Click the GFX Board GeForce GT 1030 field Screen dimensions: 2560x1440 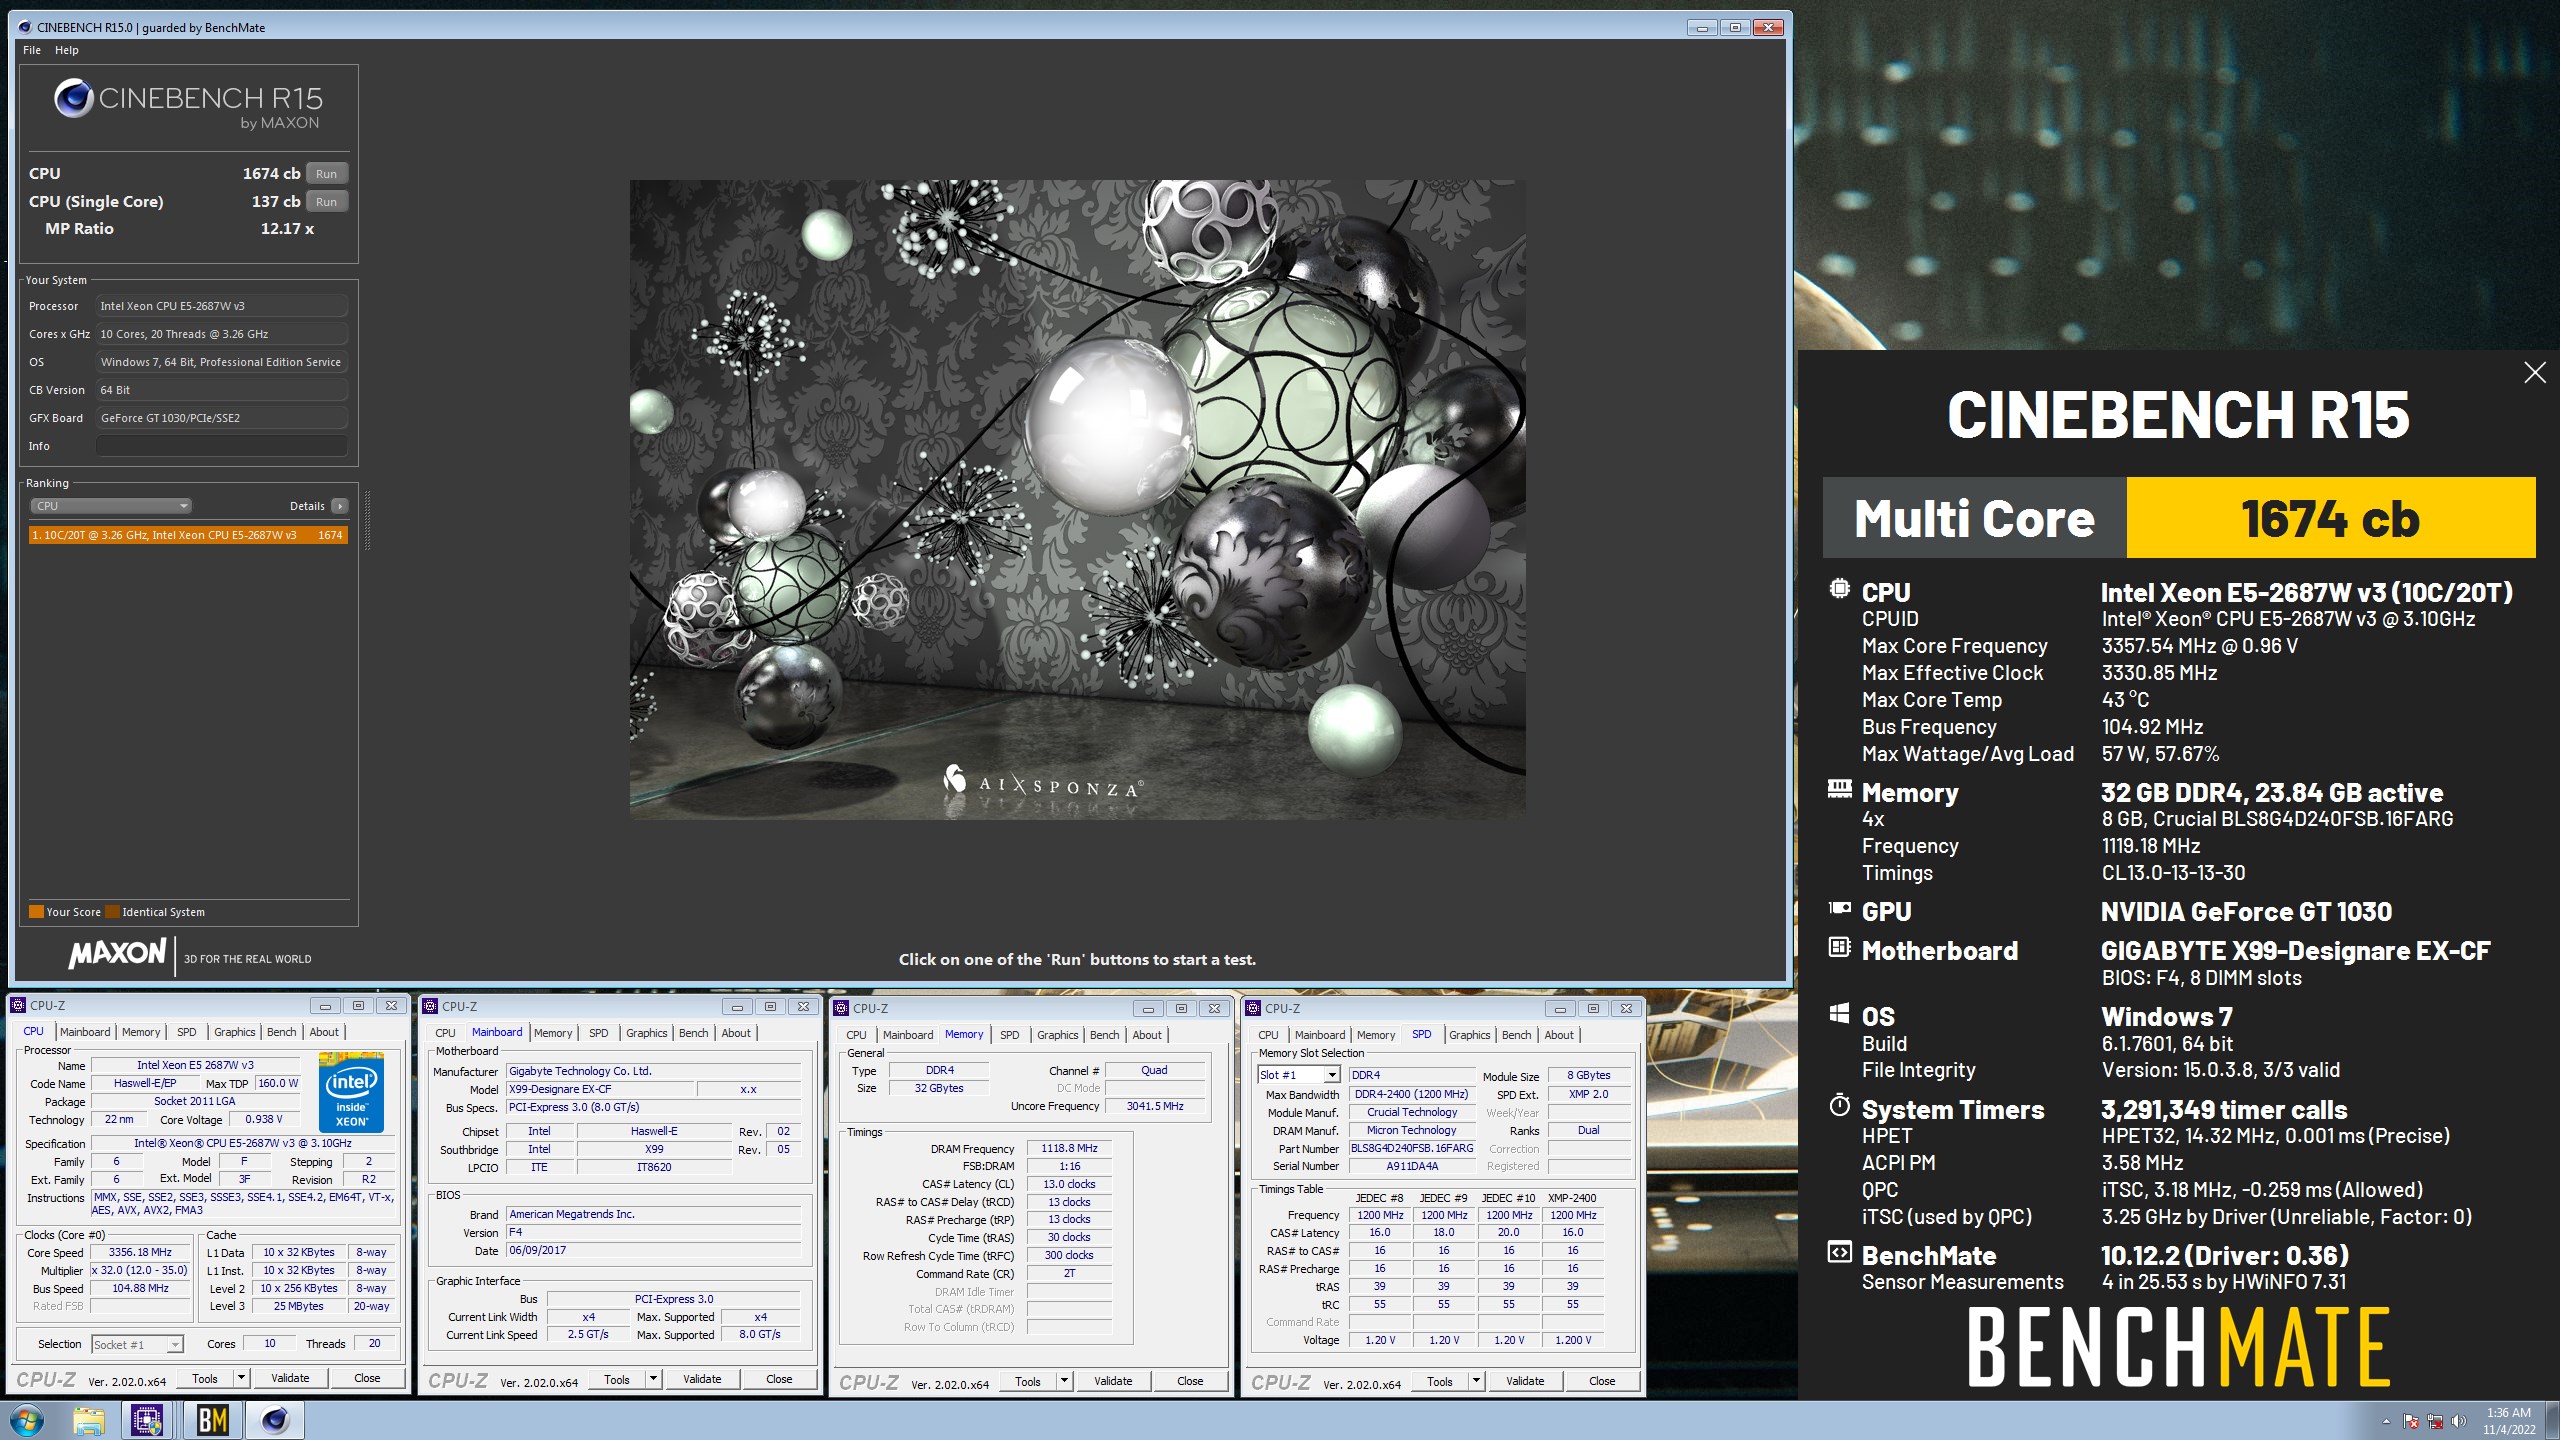click(222, 418)
